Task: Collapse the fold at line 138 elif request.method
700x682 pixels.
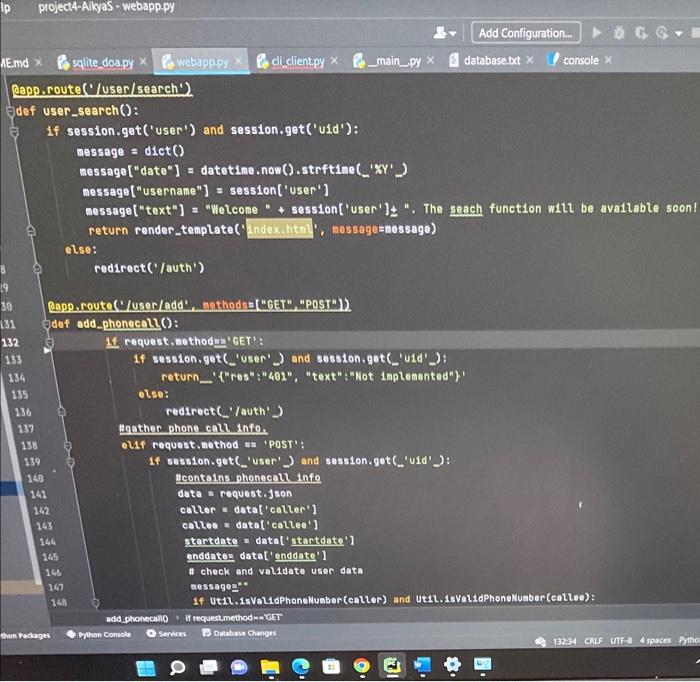Action: point(67,445)
